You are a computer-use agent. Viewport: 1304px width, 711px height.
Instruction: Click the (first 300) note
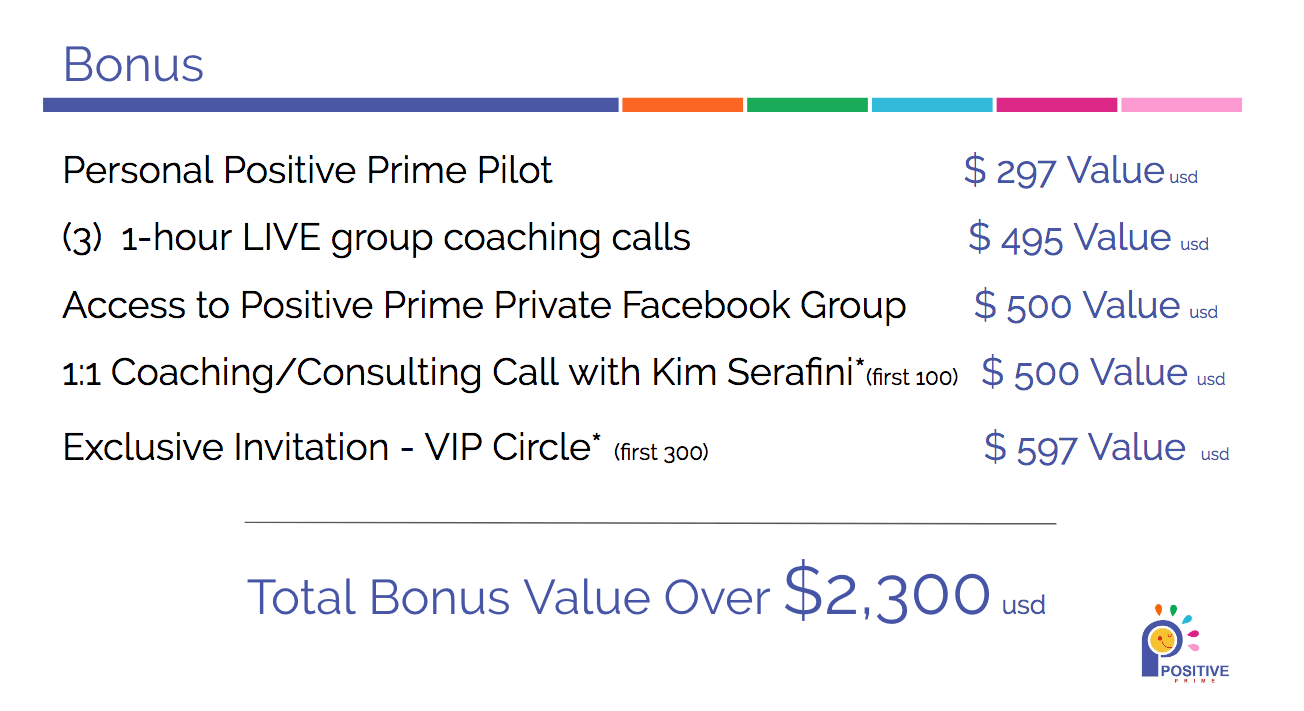click(x=661, y=452)
